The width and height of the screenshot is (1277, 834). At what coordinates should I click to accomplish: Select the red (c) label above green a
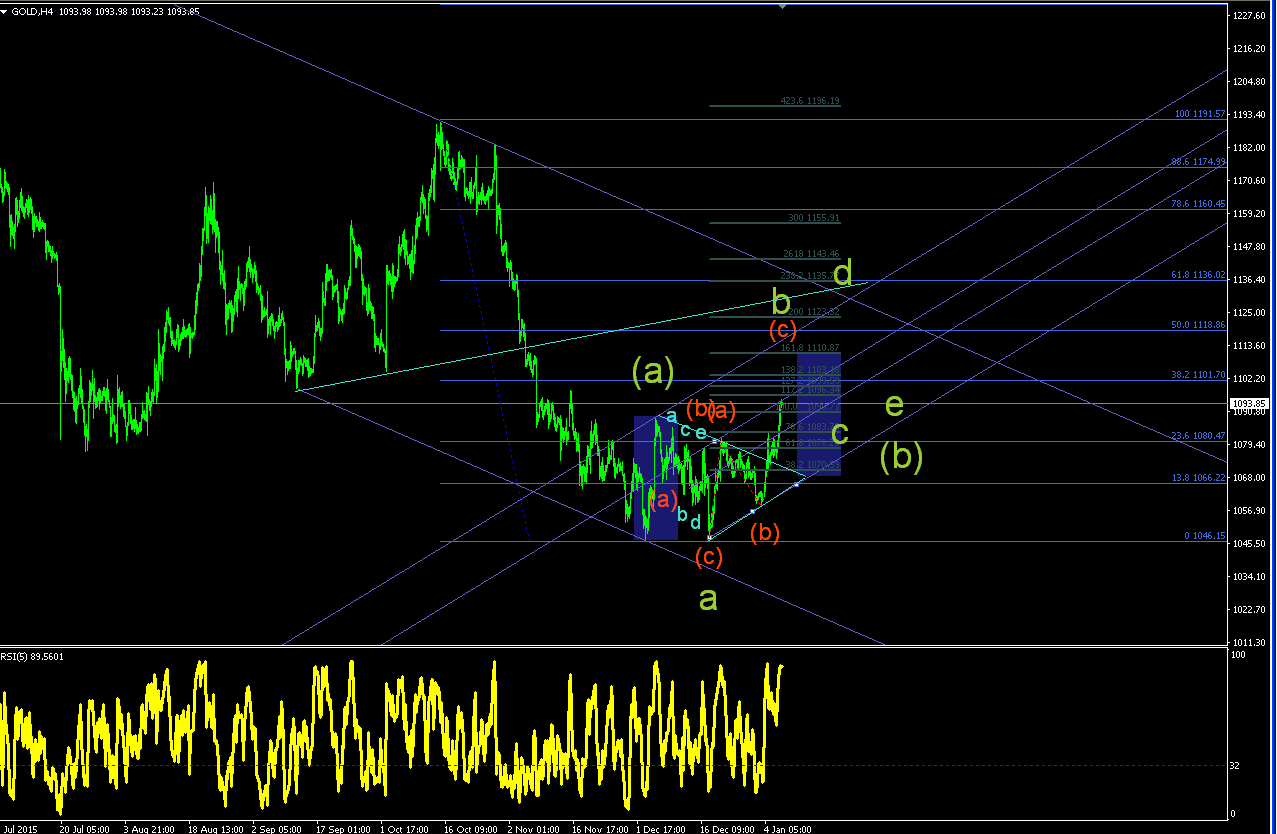click(x=708, y=557)
